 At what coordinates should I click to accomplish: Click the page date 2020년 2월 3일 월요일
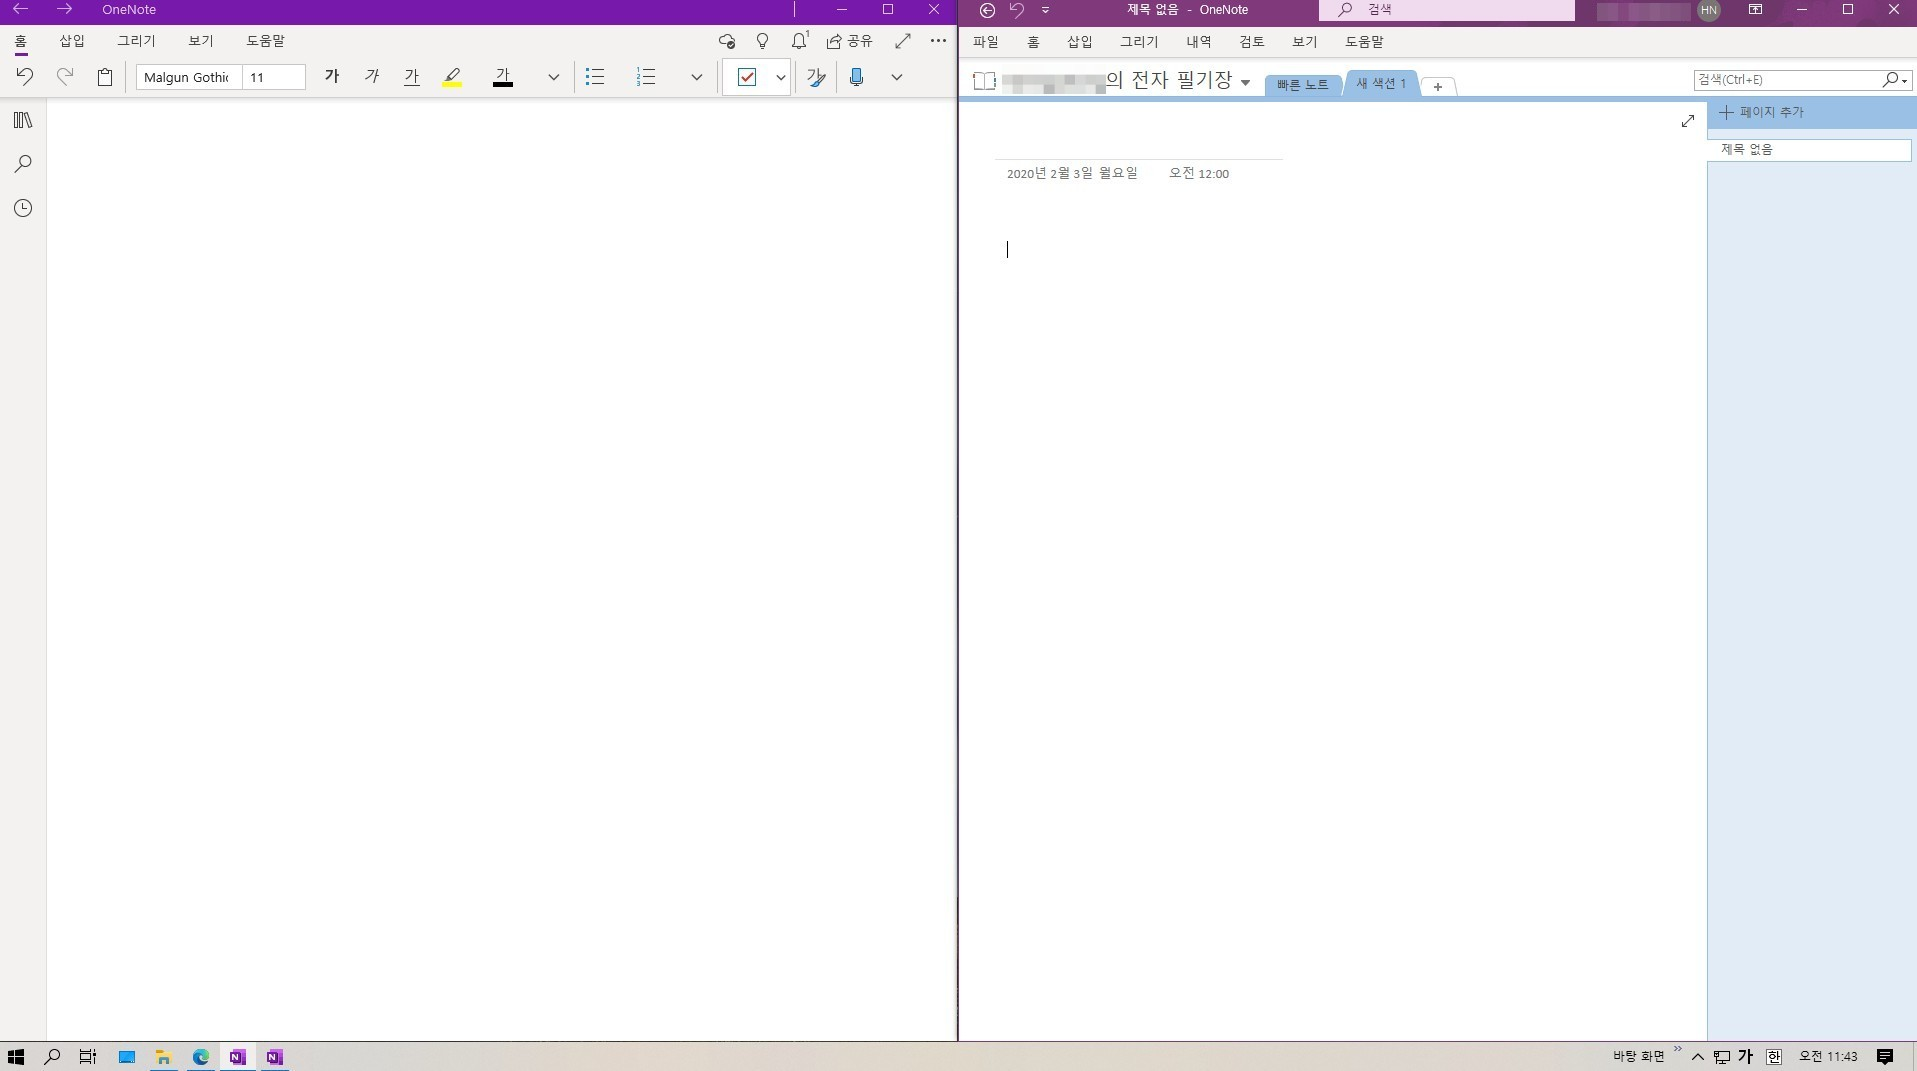point(1072,173)
